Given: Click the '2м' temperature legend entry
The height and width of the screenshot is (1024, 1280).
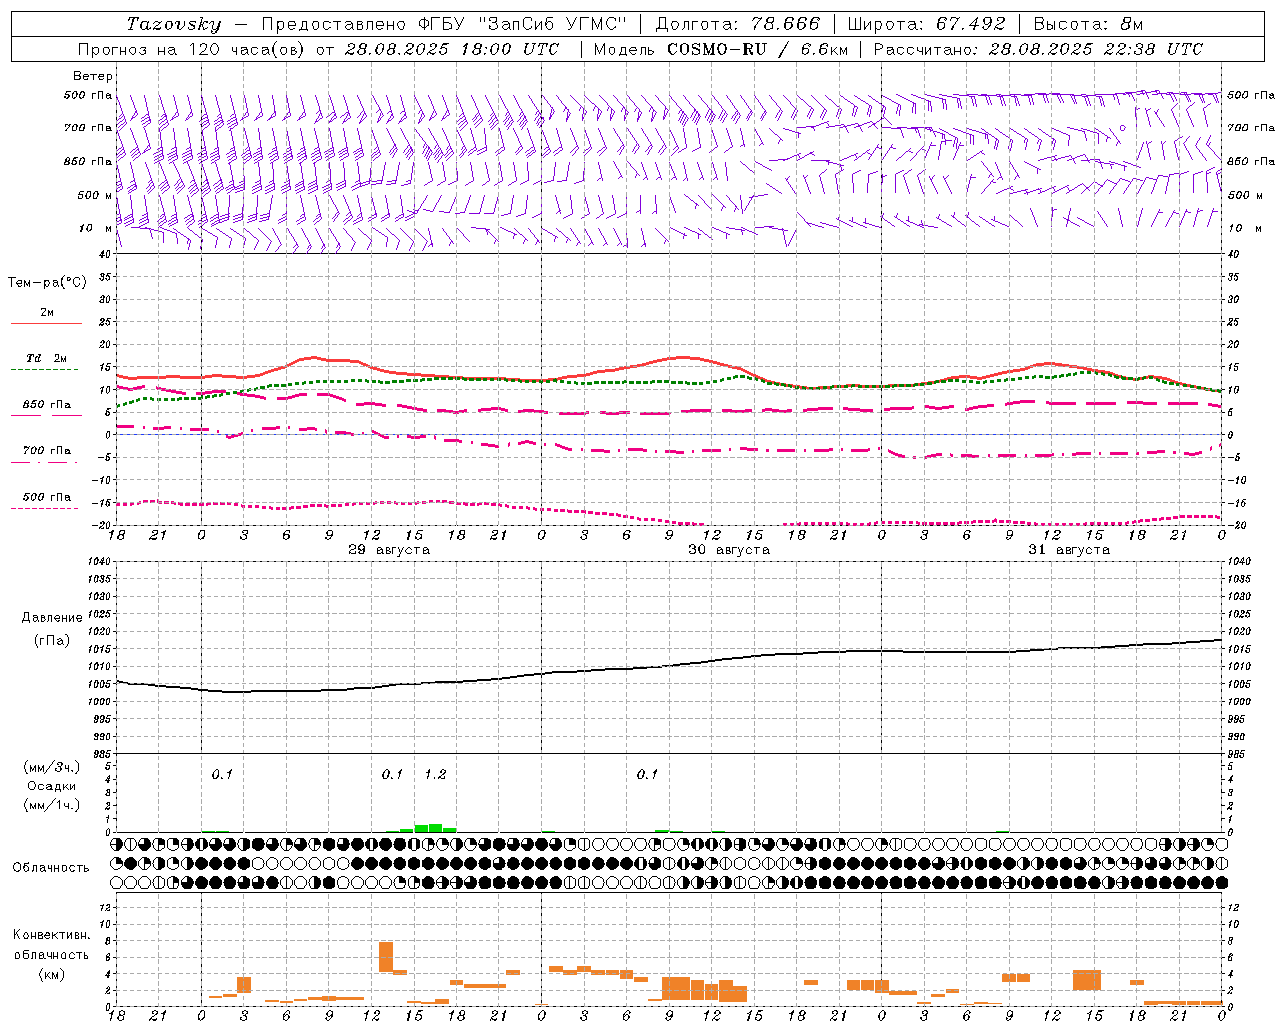Looking at the screenshot, I should click(47, 313).
